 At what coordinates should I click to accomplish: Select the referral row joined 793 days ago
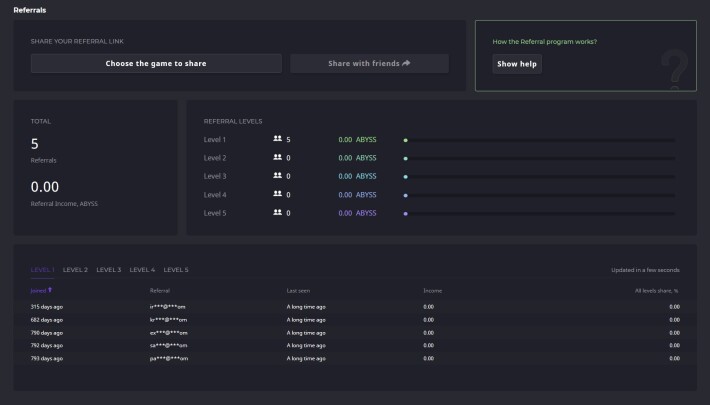(355, 358)
